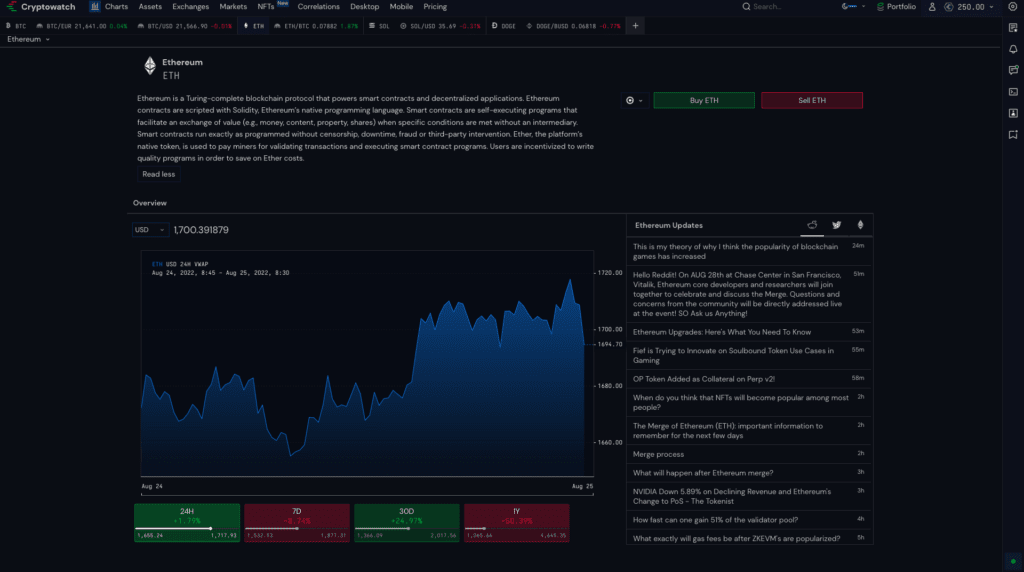Viewport: 1024px width, 572px height.
Task: Select the DOGE ticker group
Action: pos(504,26)
